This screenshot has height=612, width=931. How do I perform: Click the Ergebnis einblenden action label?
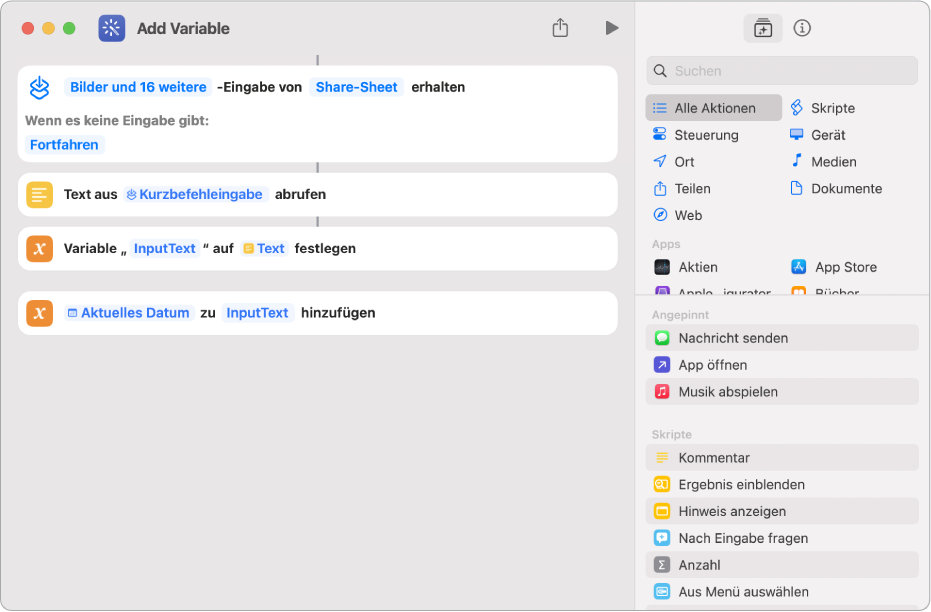742,484
